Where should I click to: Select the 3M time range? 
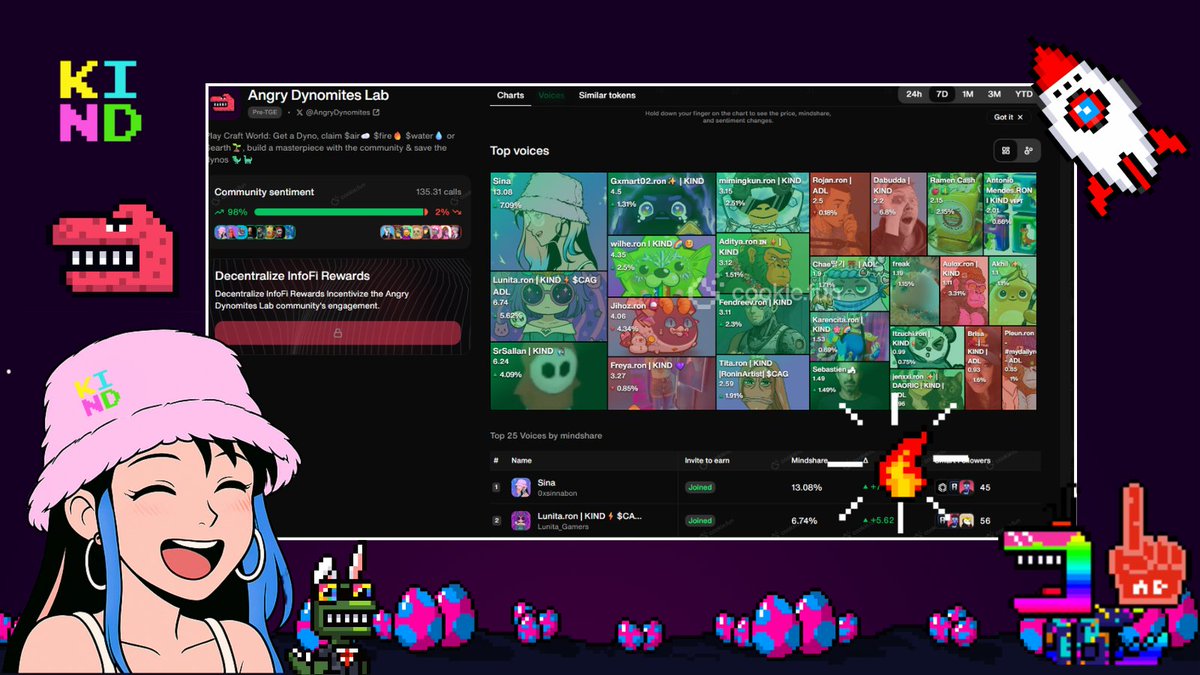click(994, 94)
